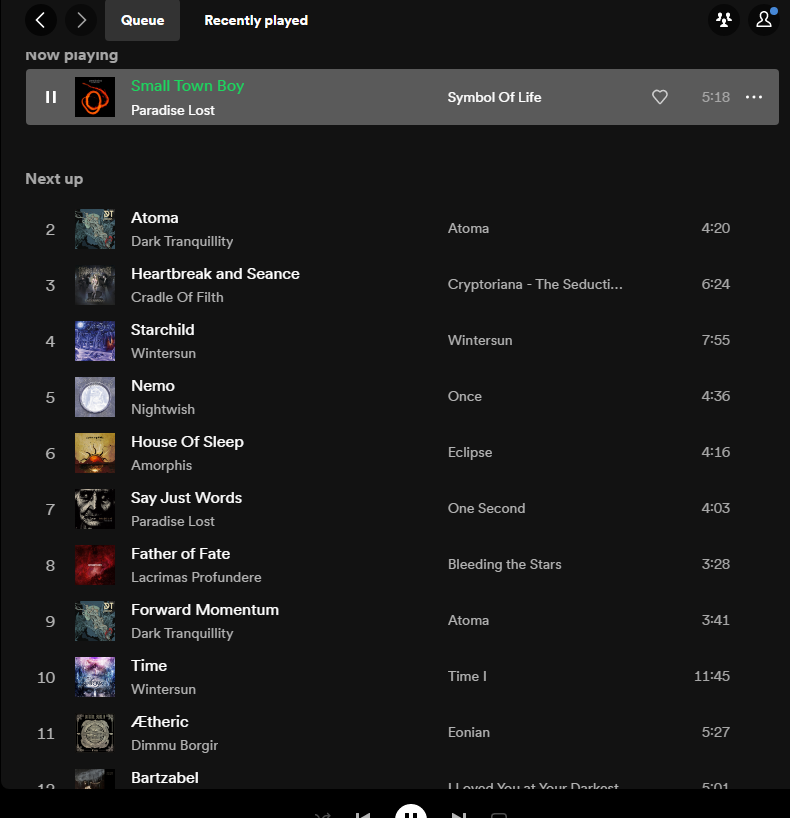The height and width of the screenshot is (818, 790).
Task: Pause Small Town Boy in the queue row
Action: pos(51,97)
